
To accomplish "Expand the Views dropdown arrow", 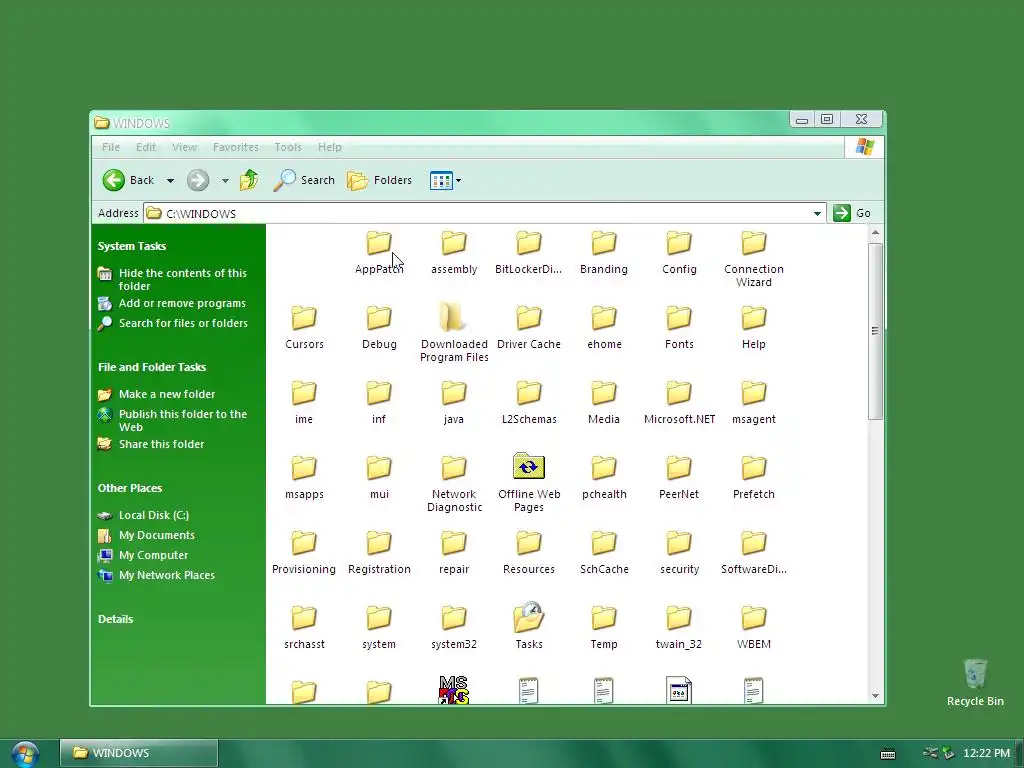I will (458, 181).
